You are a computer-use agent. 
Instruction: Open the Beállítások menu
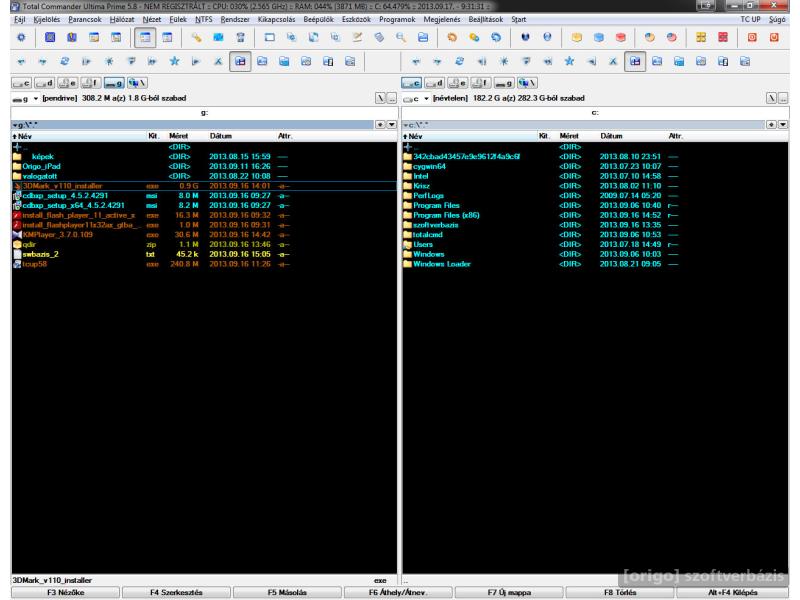pyautogui.click(x=486, y=19)
